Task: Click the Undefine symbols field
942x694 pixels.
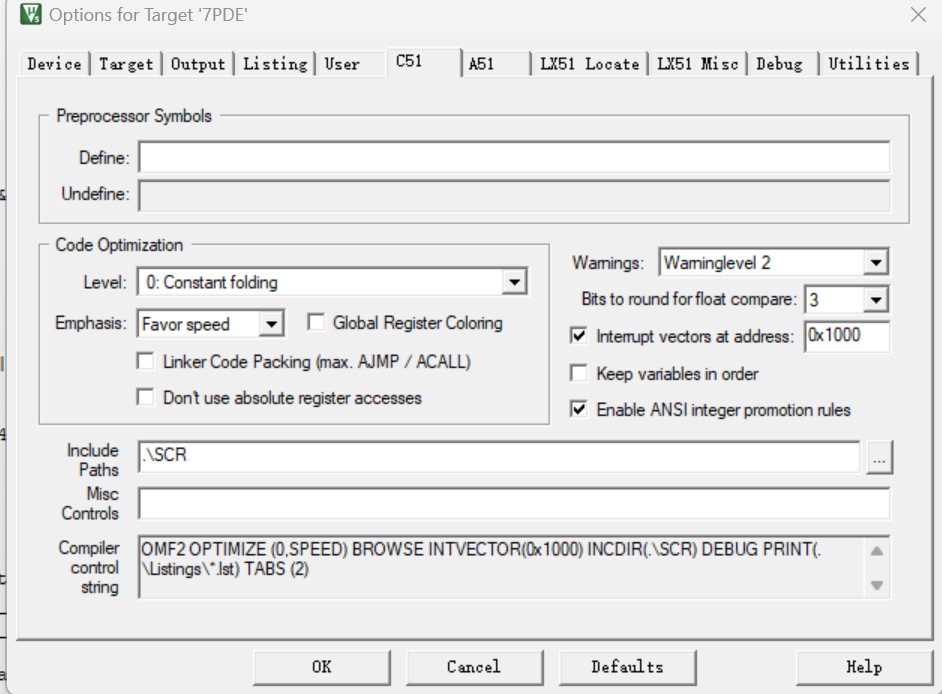Action: coord(514,195)
